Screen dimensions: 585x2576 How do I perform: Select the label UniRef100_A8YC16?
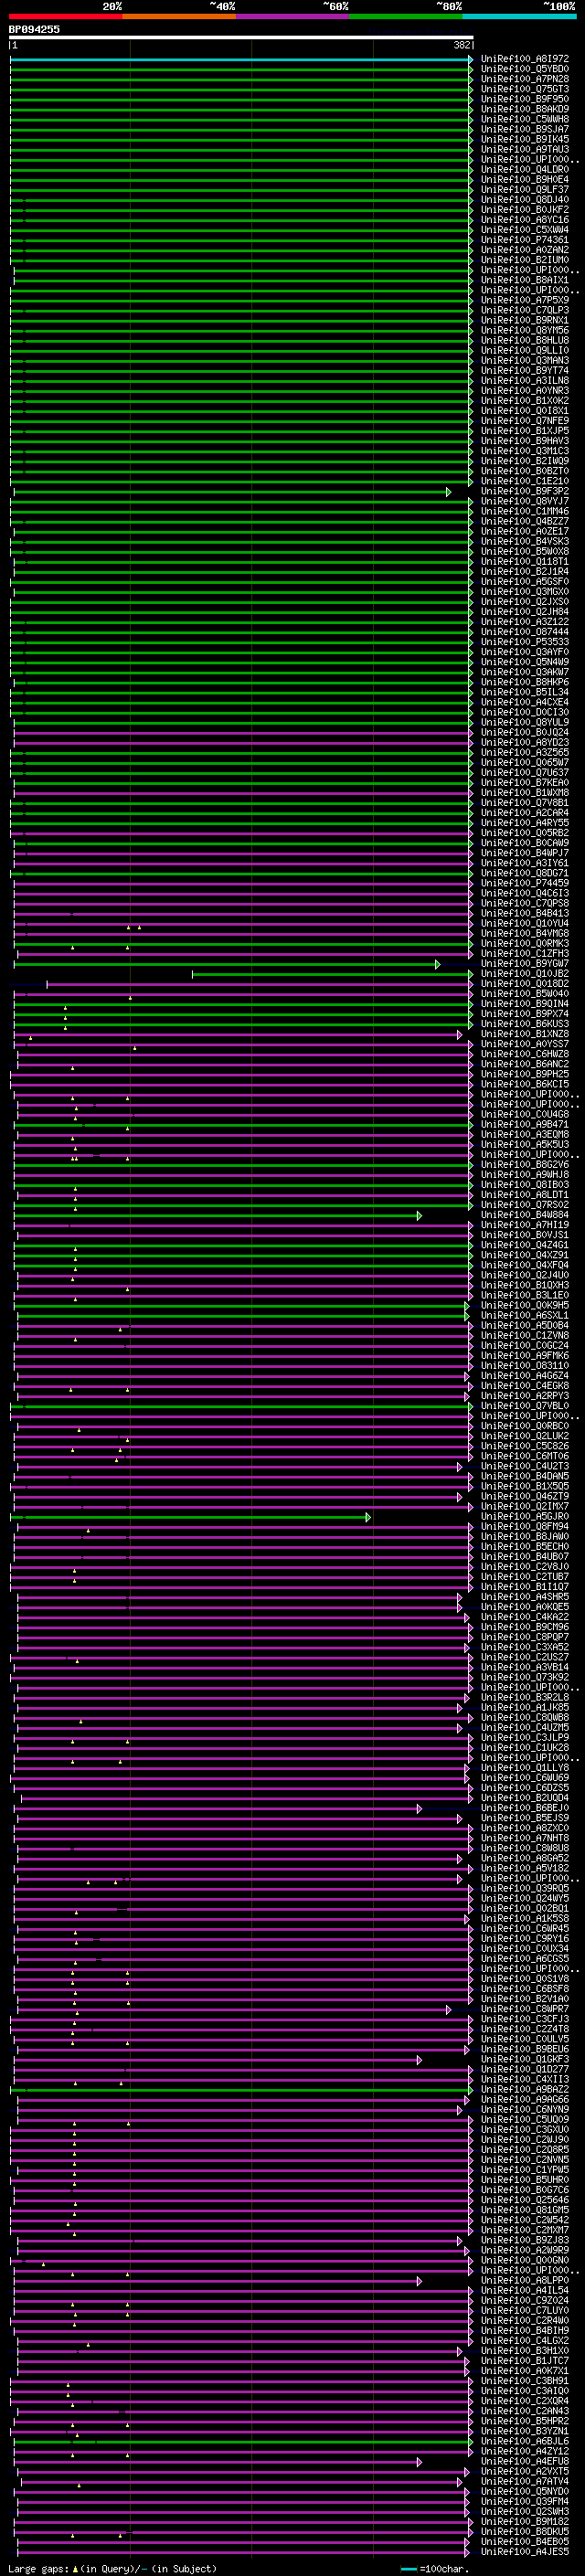click(x=525, y=220)
